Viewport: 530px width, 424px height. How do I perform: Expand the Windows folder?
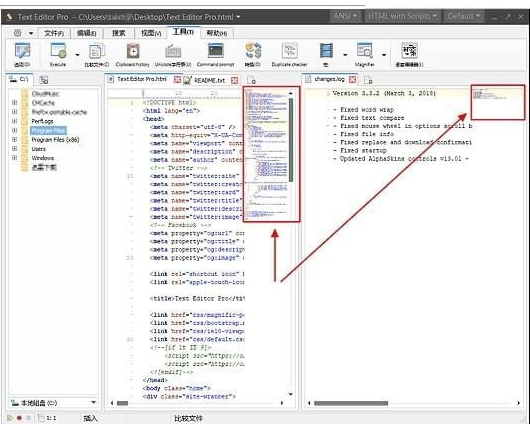click(x=15, y=158)
